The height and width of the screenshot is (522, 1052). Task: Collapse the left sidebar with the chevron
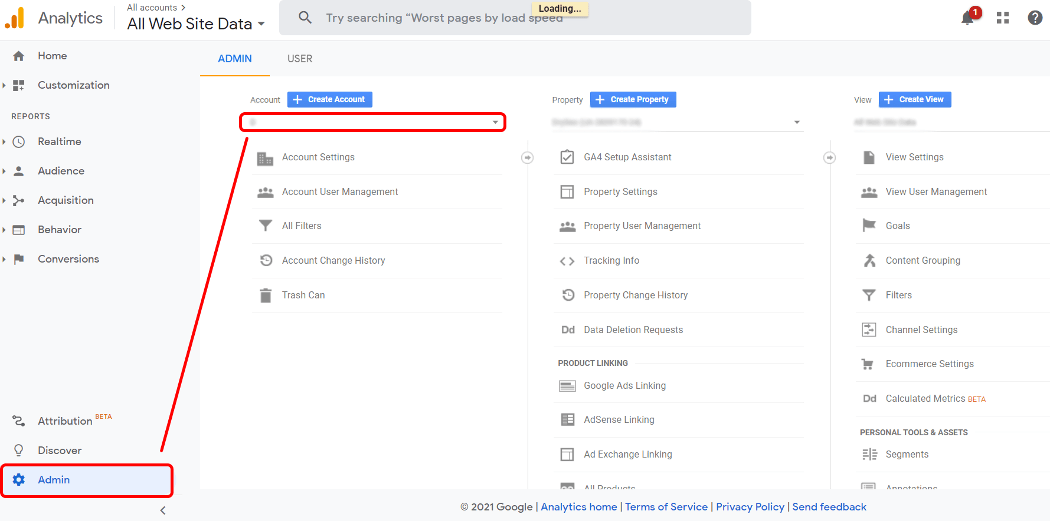pyautogui.click(x=162, y=511)
